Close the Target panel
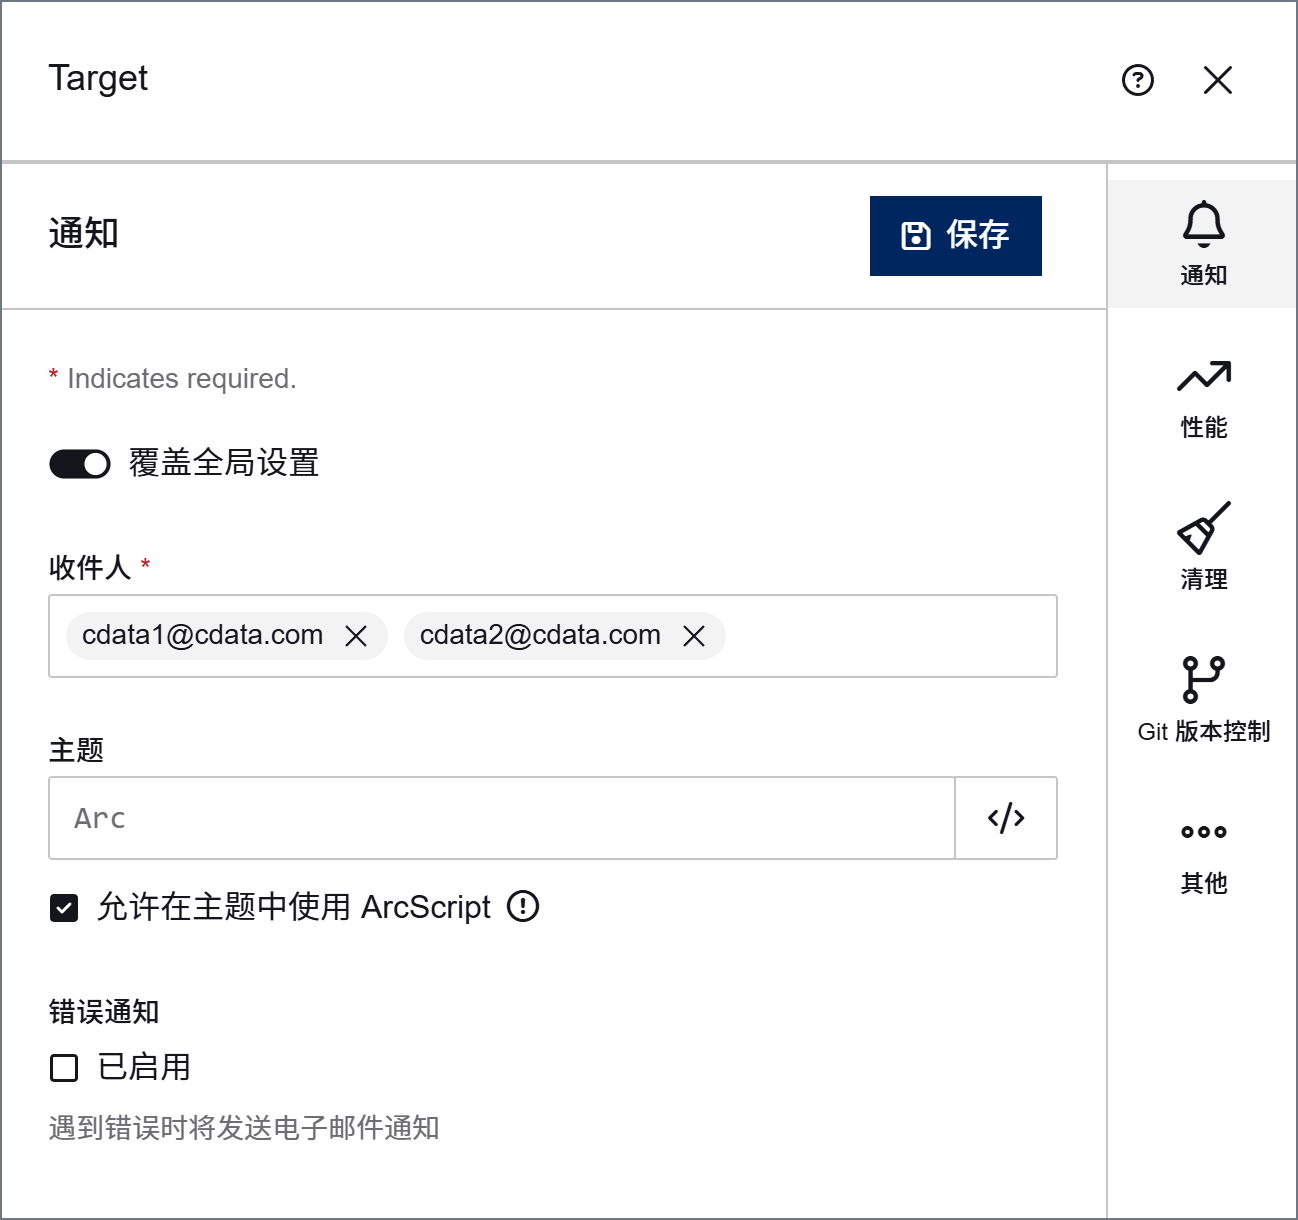 (1218, 80)
